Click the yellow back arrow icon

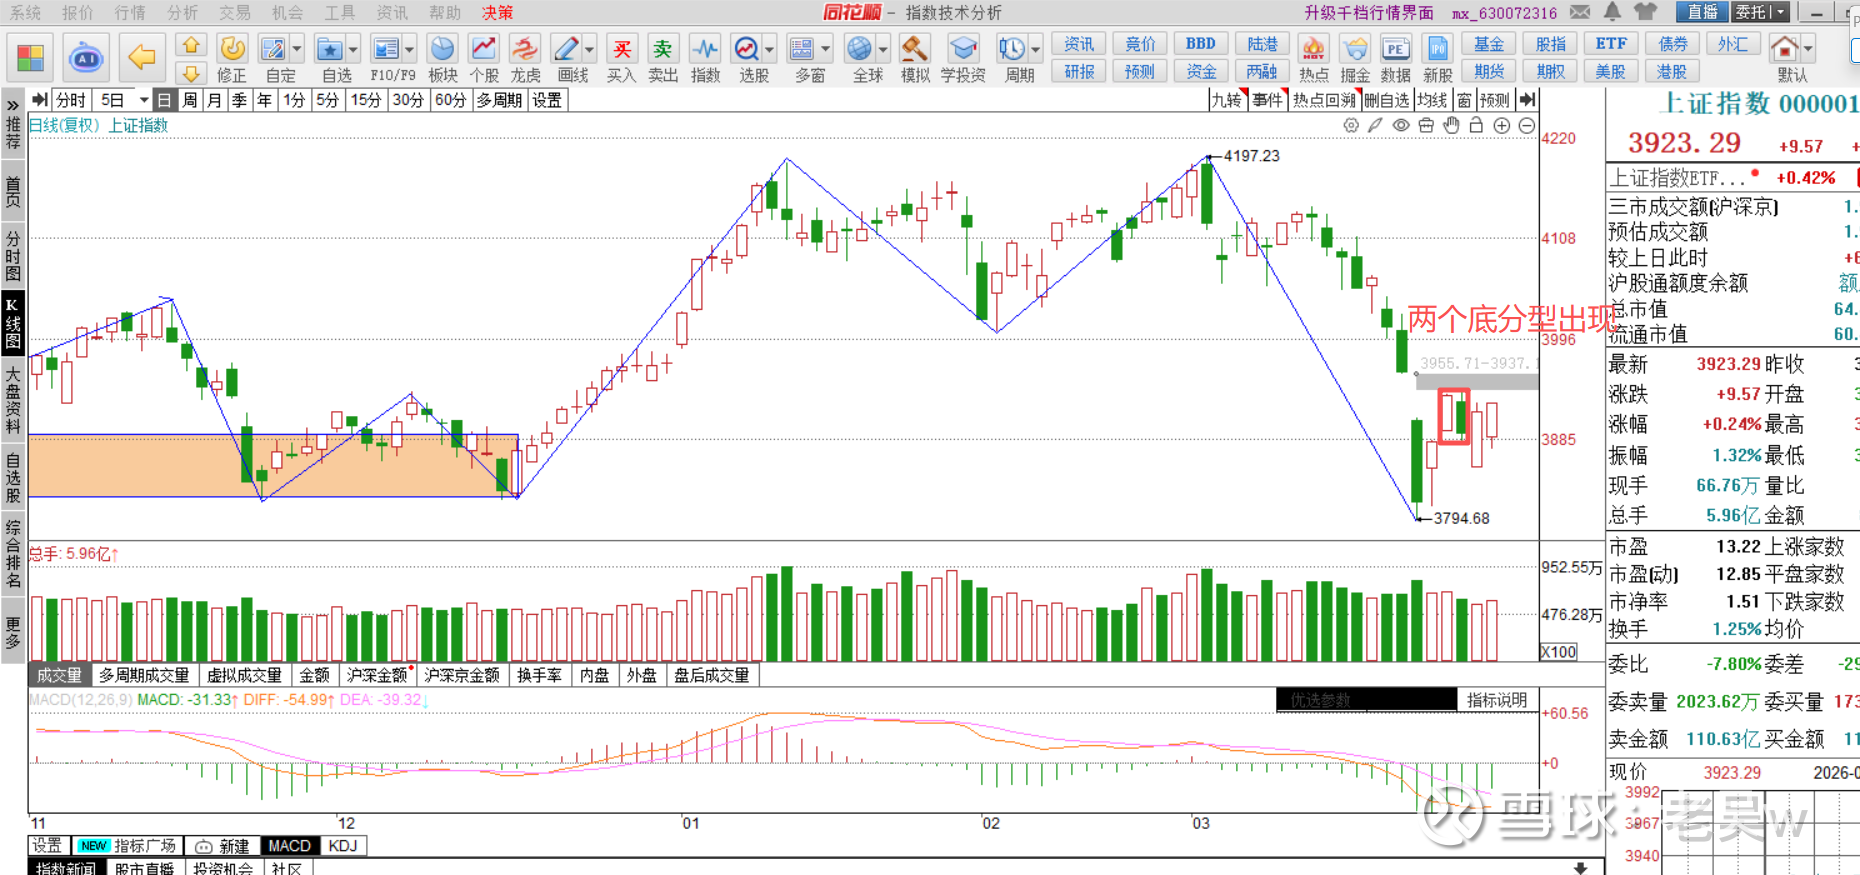click(x=142, y=58)
